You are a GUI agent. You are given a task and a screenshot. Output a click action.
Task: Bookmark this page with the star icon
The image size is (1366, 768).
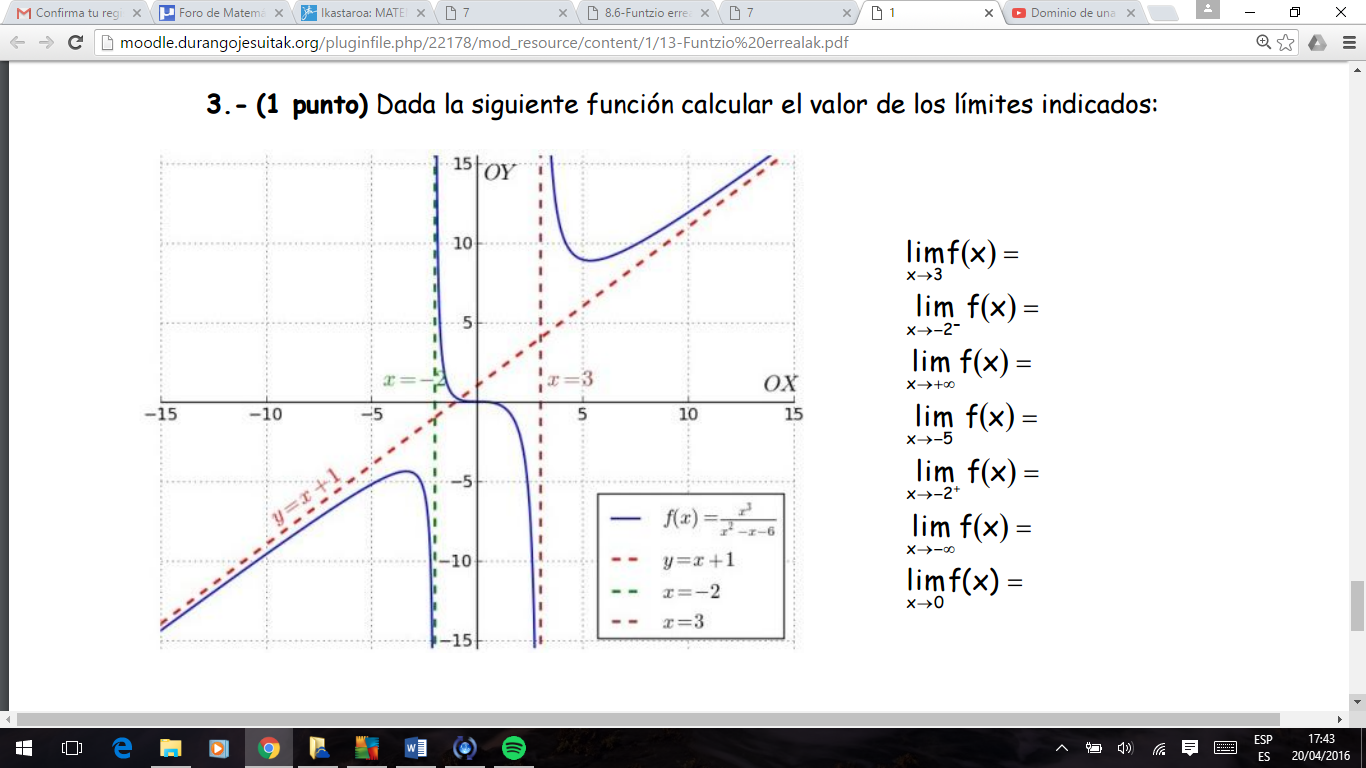pos(1286,43)
